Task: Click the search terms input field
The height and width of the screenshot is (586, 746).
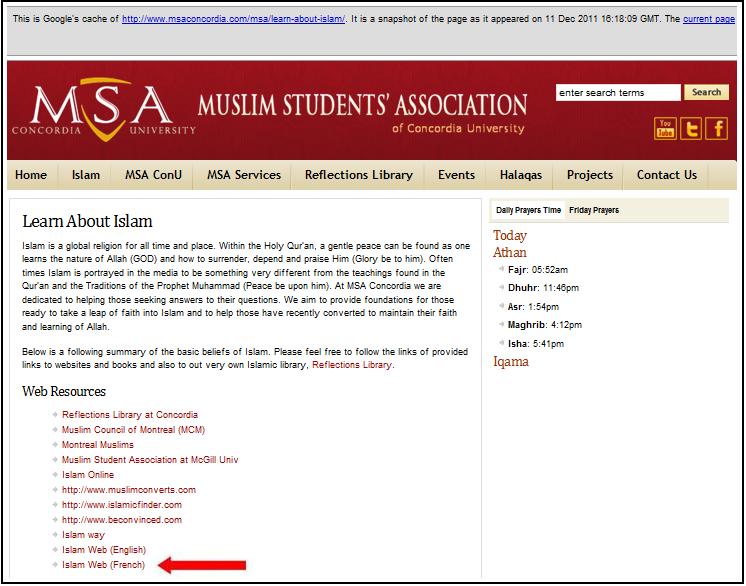Action: (617, 93)
